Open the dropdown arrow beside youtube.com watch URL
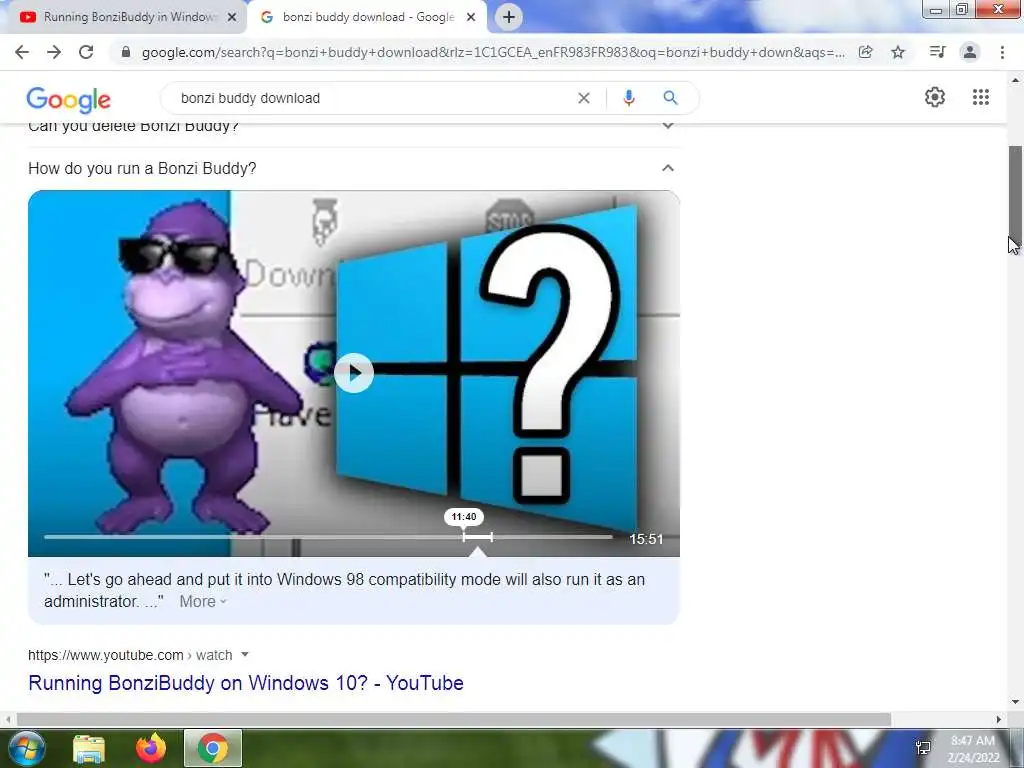This screenshot has height=768, width=1024. coord(245,654)
